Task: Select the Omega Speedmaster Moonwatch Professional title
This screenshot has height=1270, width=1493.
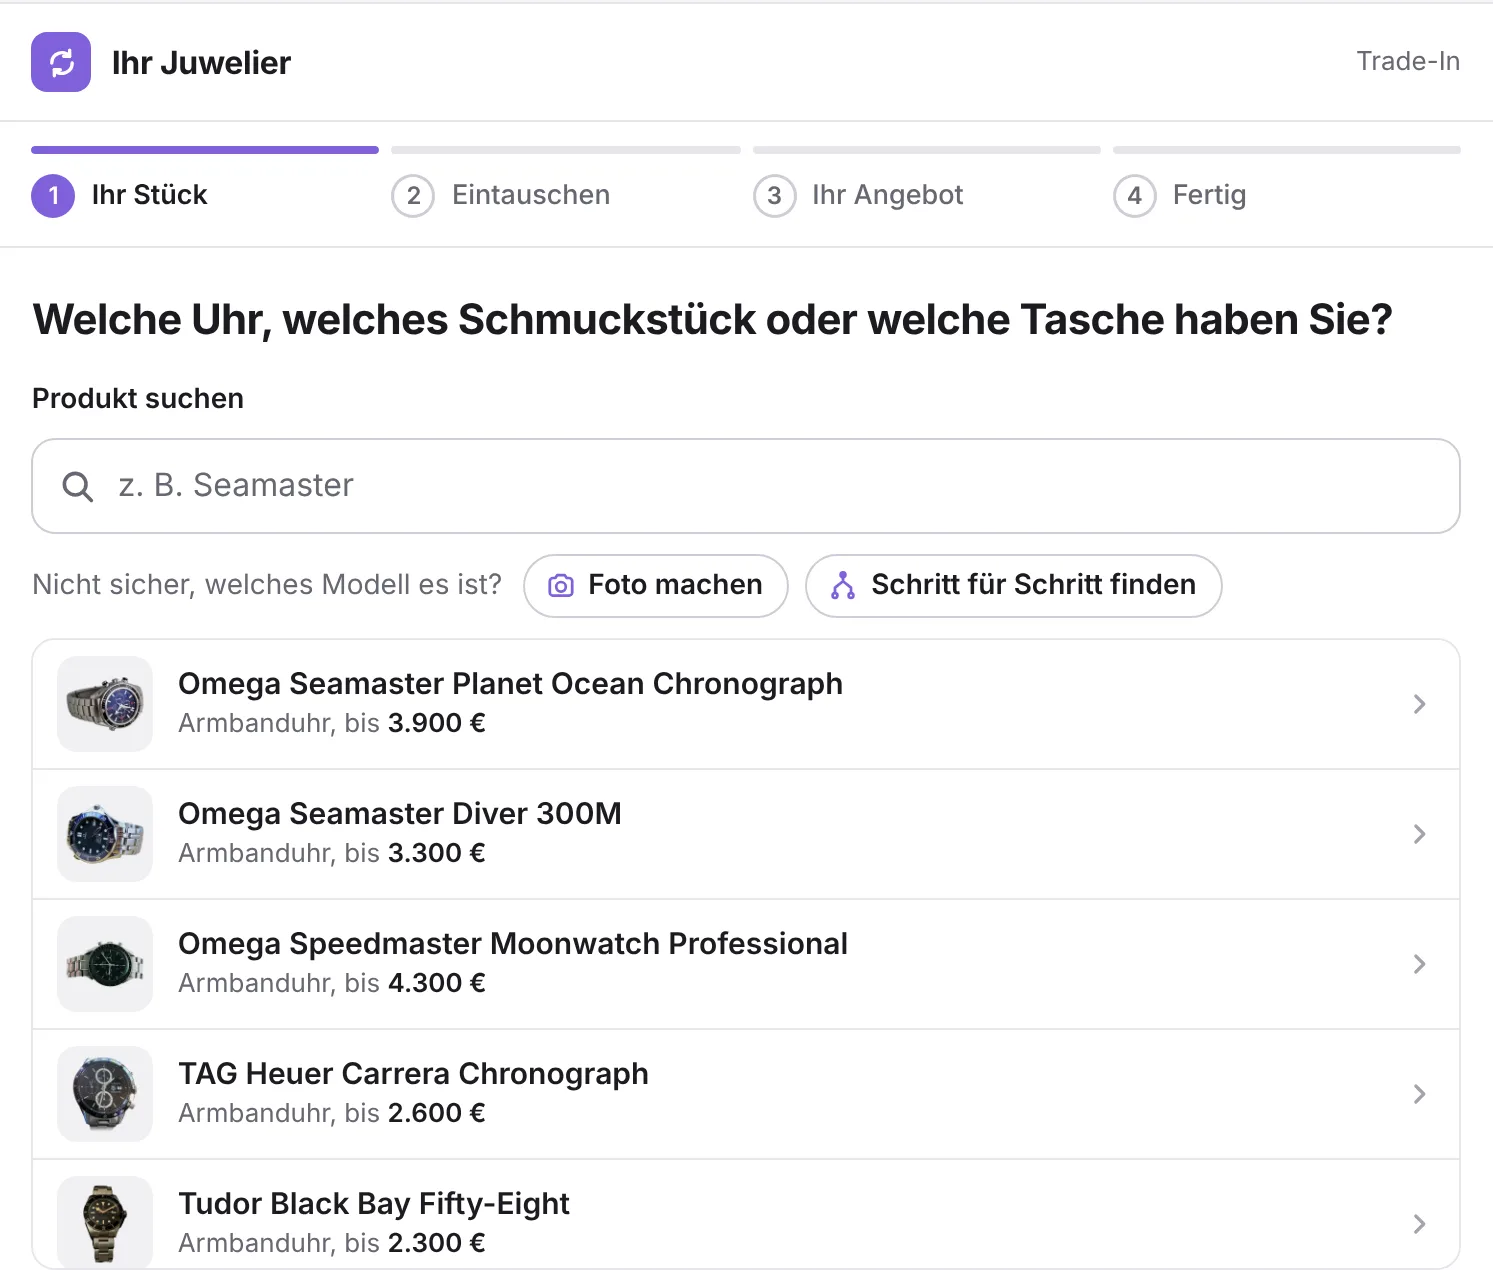Action: [513, 944]
